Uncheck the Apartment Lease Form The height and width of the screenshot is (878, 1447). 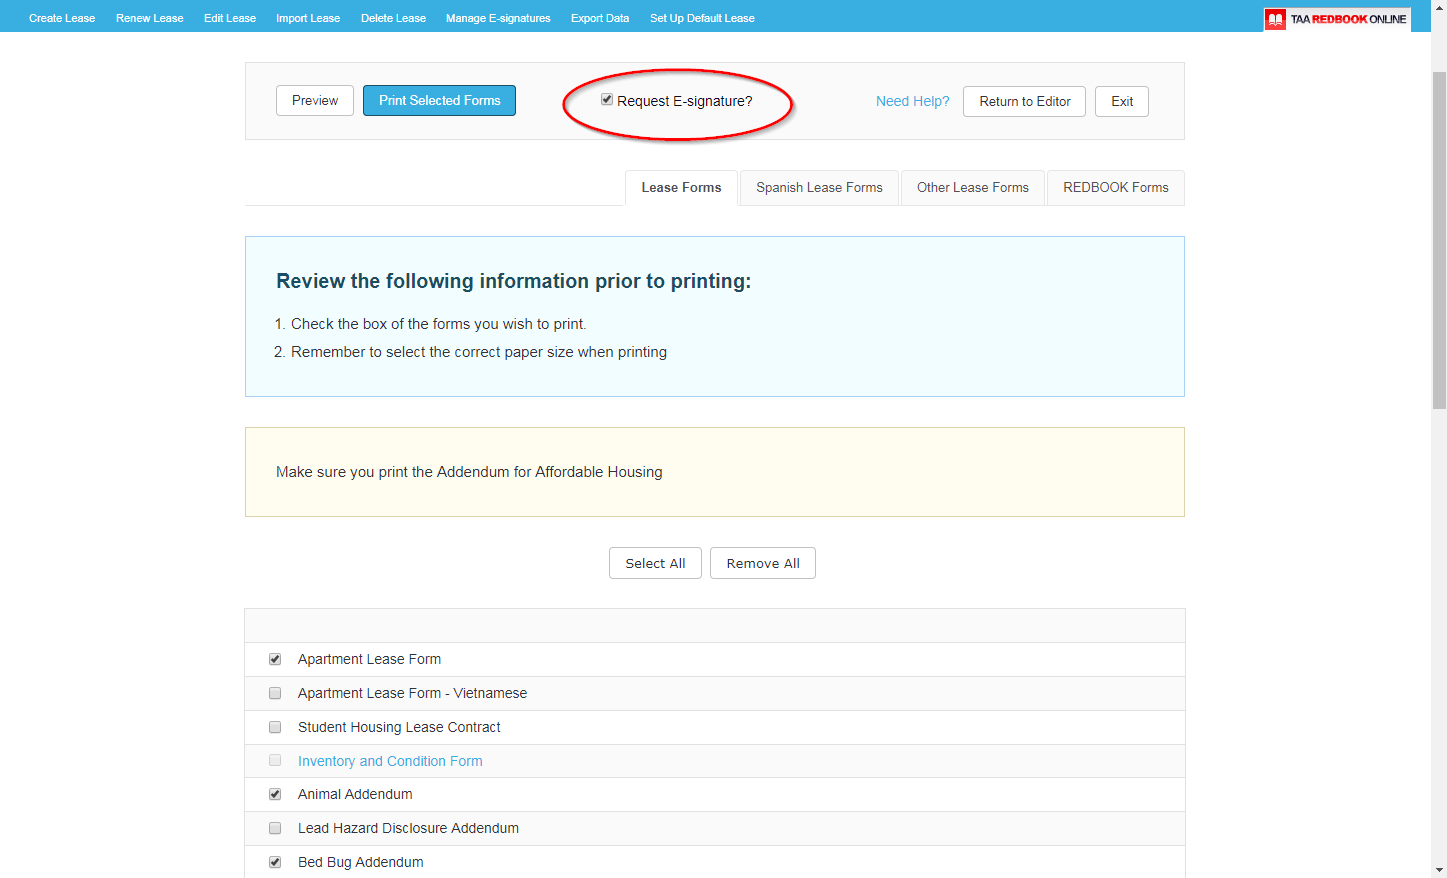point(275,659)
